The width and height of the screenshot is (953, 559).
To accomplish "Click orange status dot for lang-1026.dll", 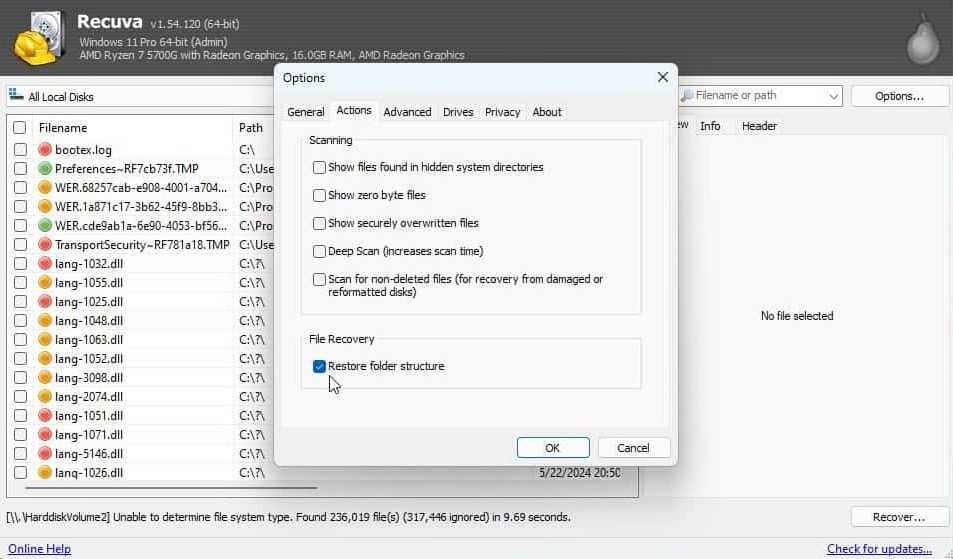I will [44, 472].
